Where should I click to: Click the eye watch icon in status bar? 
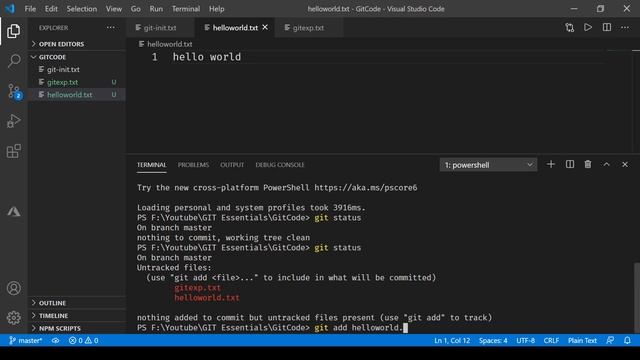(56, 340)
